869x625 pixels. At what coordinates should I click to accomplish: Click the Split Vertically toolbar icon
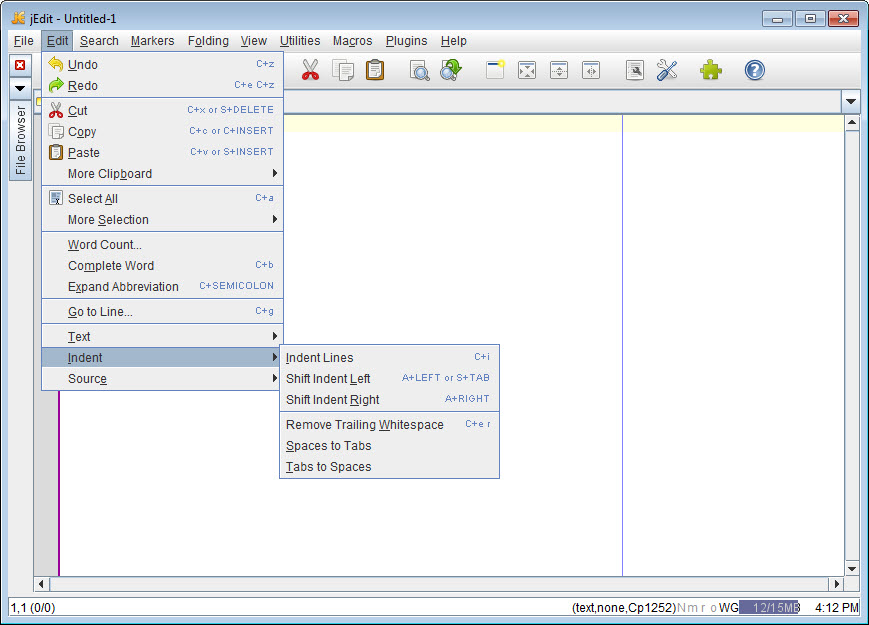coord(591,70)
